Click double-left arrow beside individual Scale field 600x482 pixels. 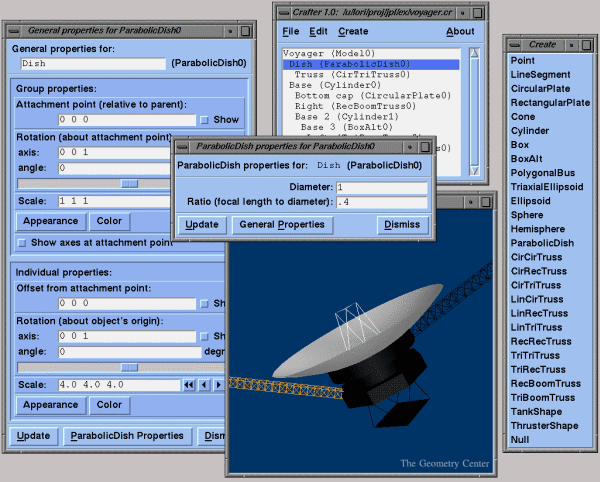coord(188,385)
